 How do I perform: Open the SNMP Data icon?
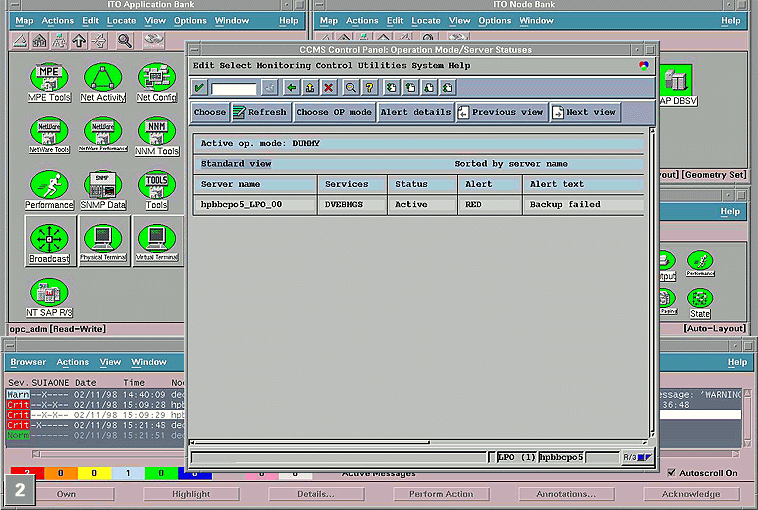pos(103,185)
